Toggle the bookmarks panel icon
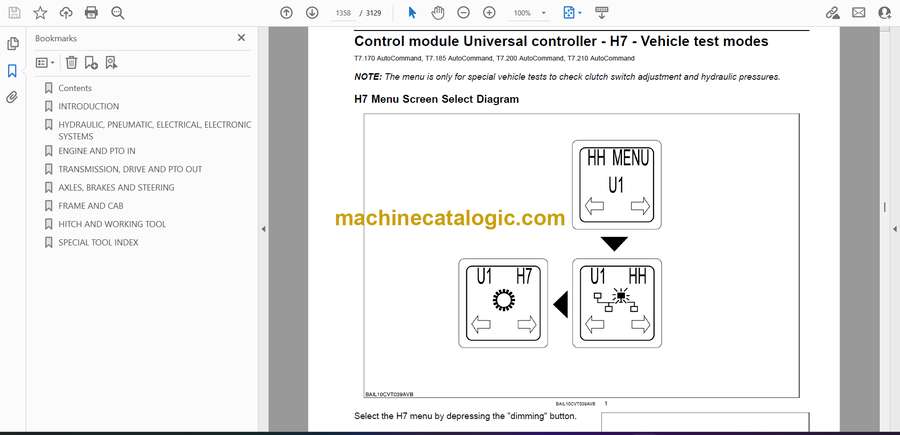 [12, 71]
